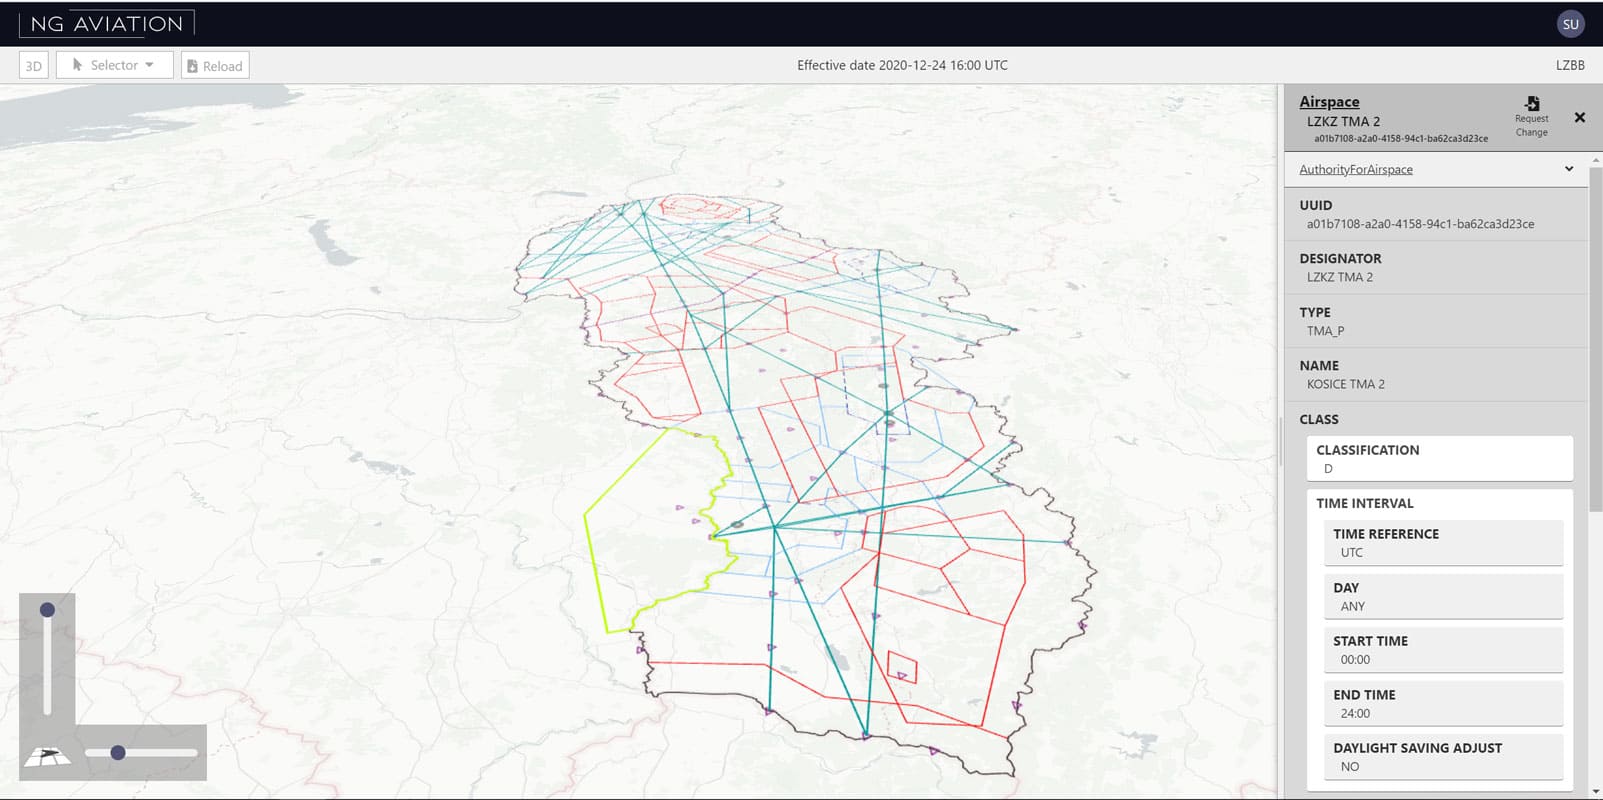Toggle the 3D view button

point(34,66)
